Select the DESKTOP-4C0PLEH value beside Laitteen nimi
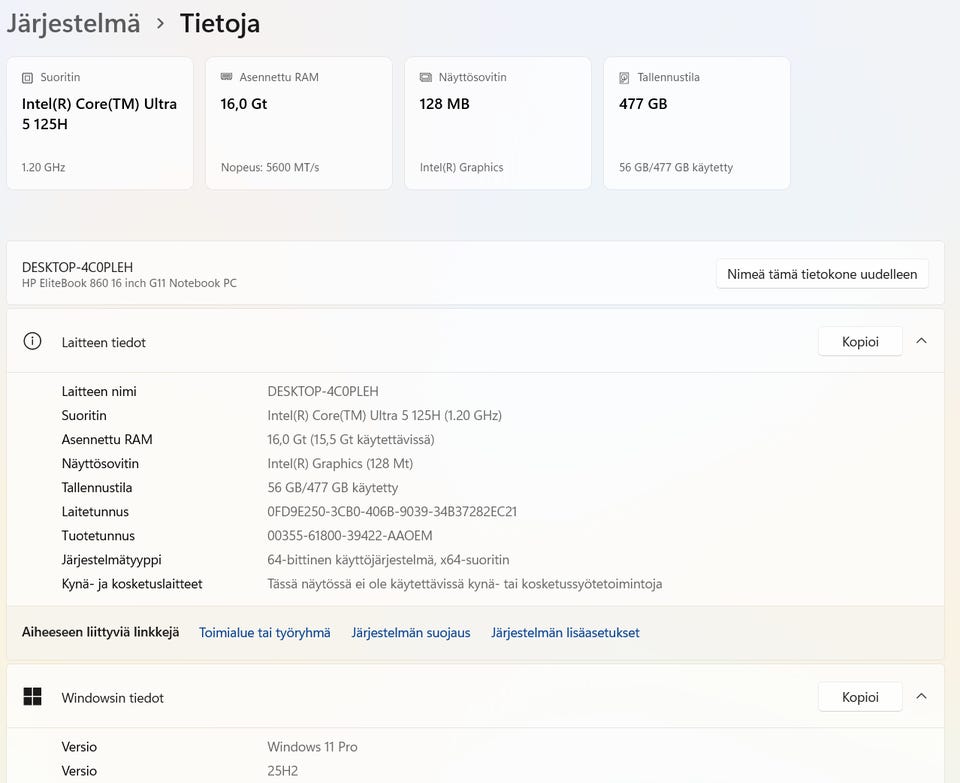Screen dimensions: 960x783 pyautogui.click(x=323, y=391)
